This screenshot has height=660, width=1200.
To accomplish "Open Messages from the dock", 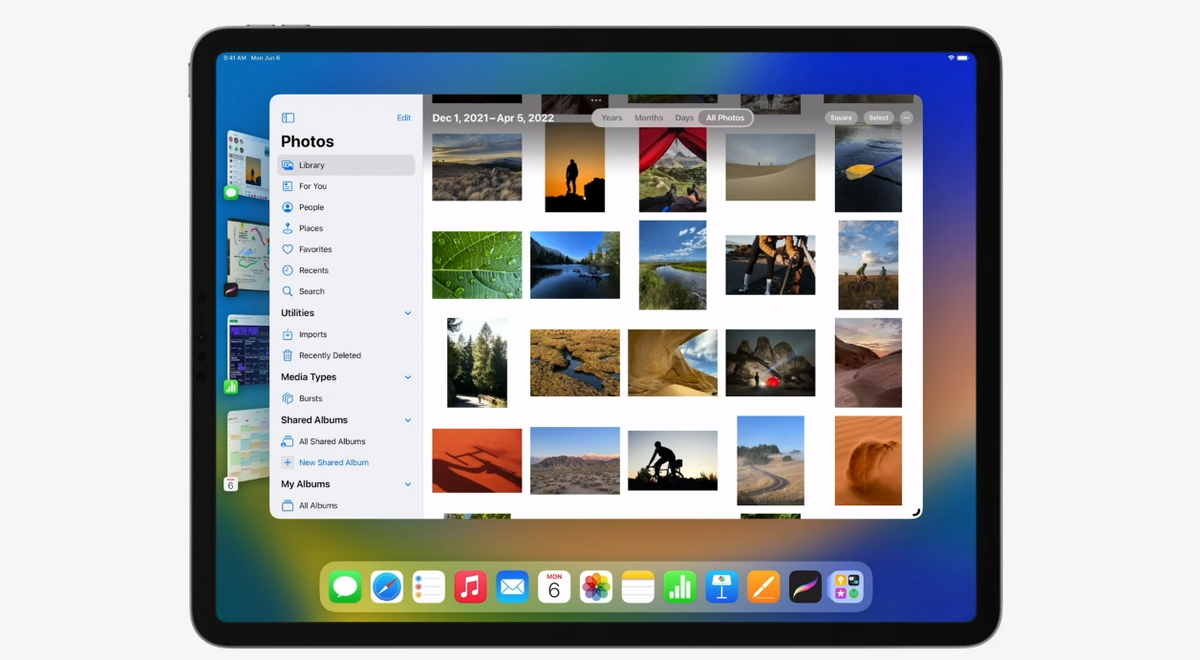I will pyautogui.click(x=345, y=586).
